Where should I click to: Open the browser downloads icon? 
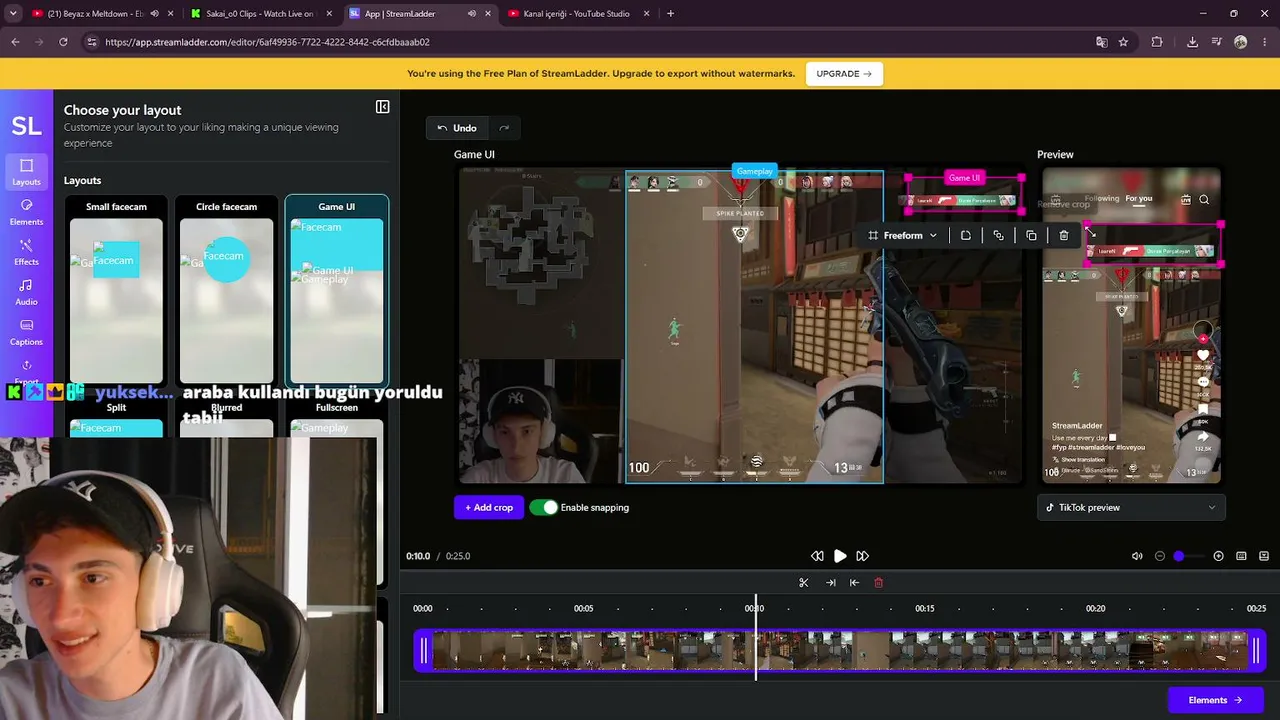pyautogui.click(x=1192, y=42)
